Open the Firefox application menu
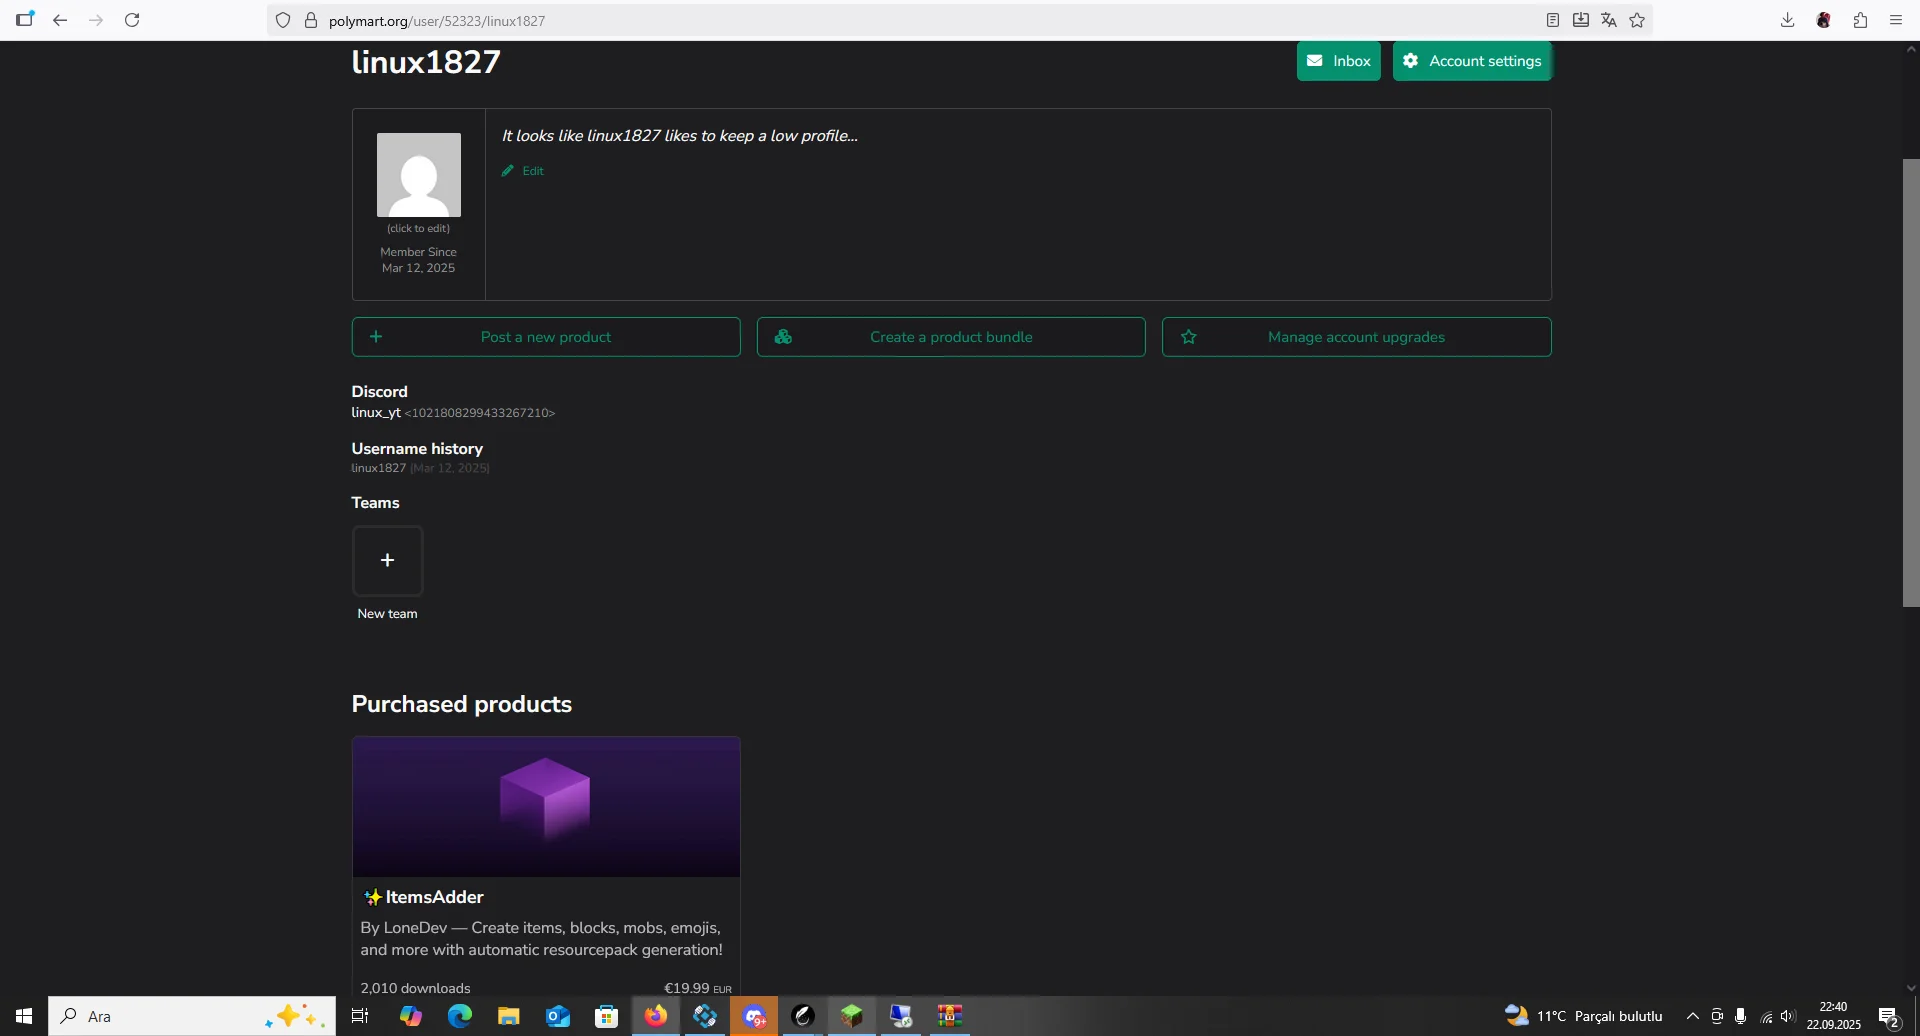The height and width of the screenshot is (1036, 1920). tap(1896, 20)
